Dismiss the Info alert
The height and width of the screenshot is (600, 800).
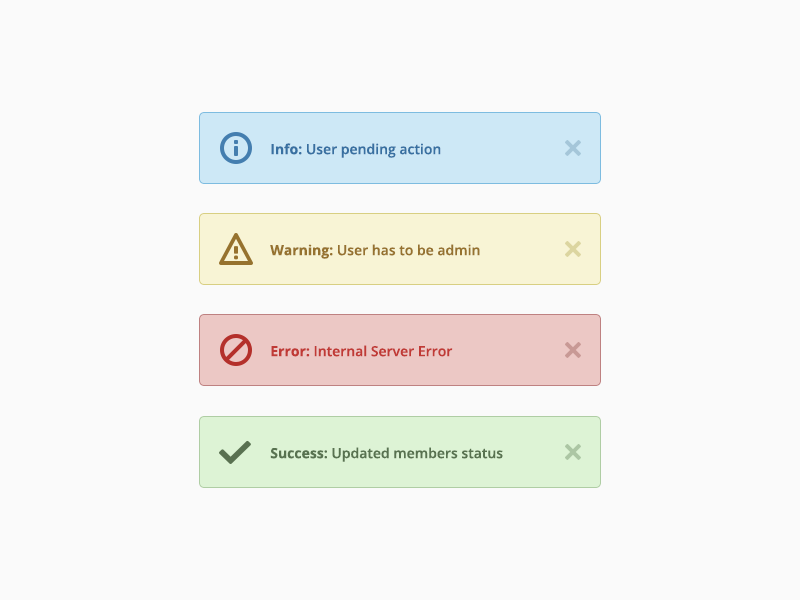pos(572,148)
